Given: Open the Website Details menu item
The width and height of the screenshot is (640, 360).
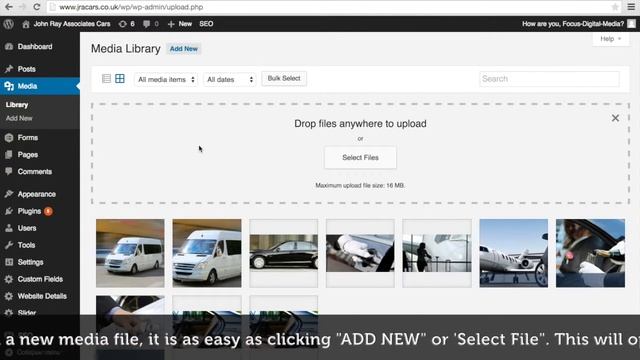Looking at the screenshot, I should (42, 296).
